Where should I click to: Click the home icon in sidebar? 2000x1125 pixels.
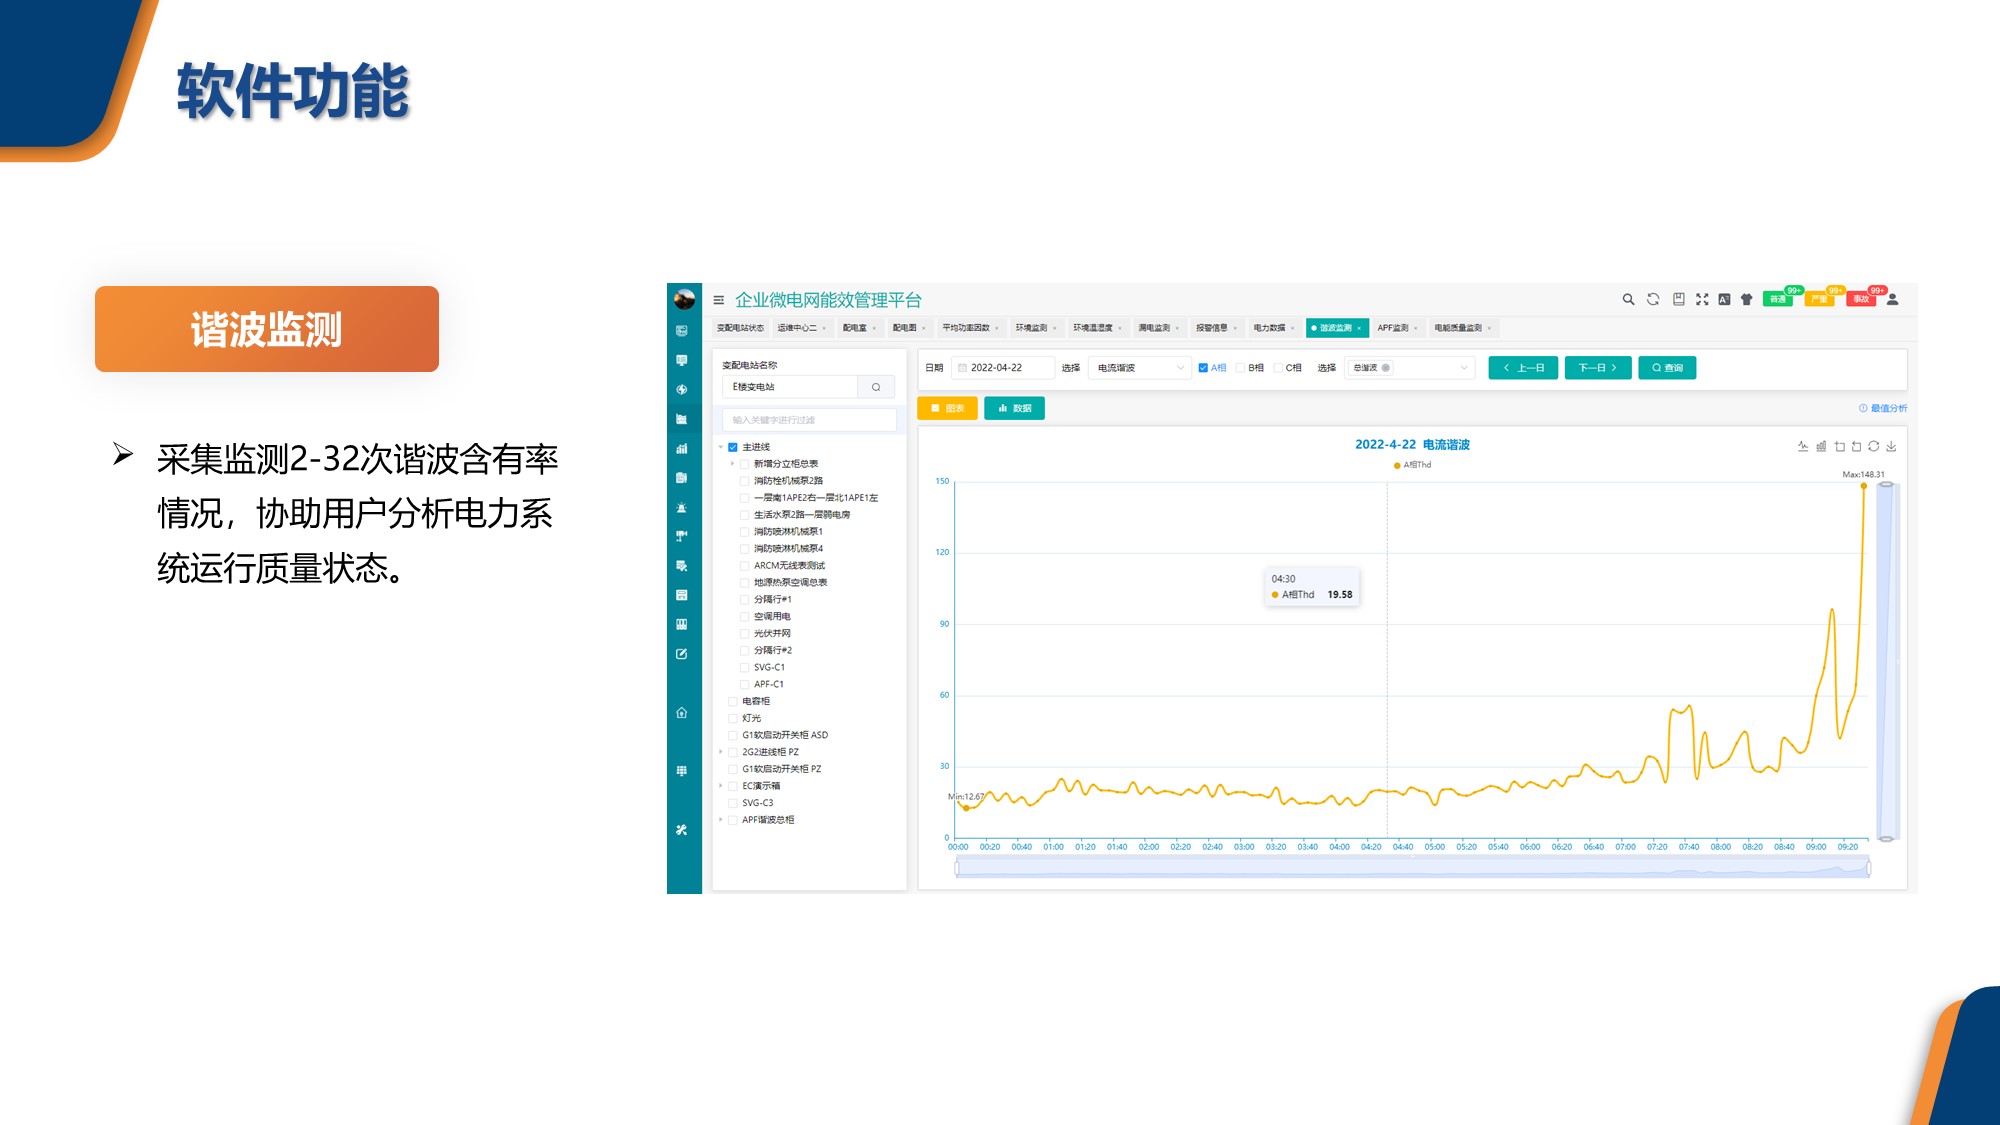[x=682, y=713]
